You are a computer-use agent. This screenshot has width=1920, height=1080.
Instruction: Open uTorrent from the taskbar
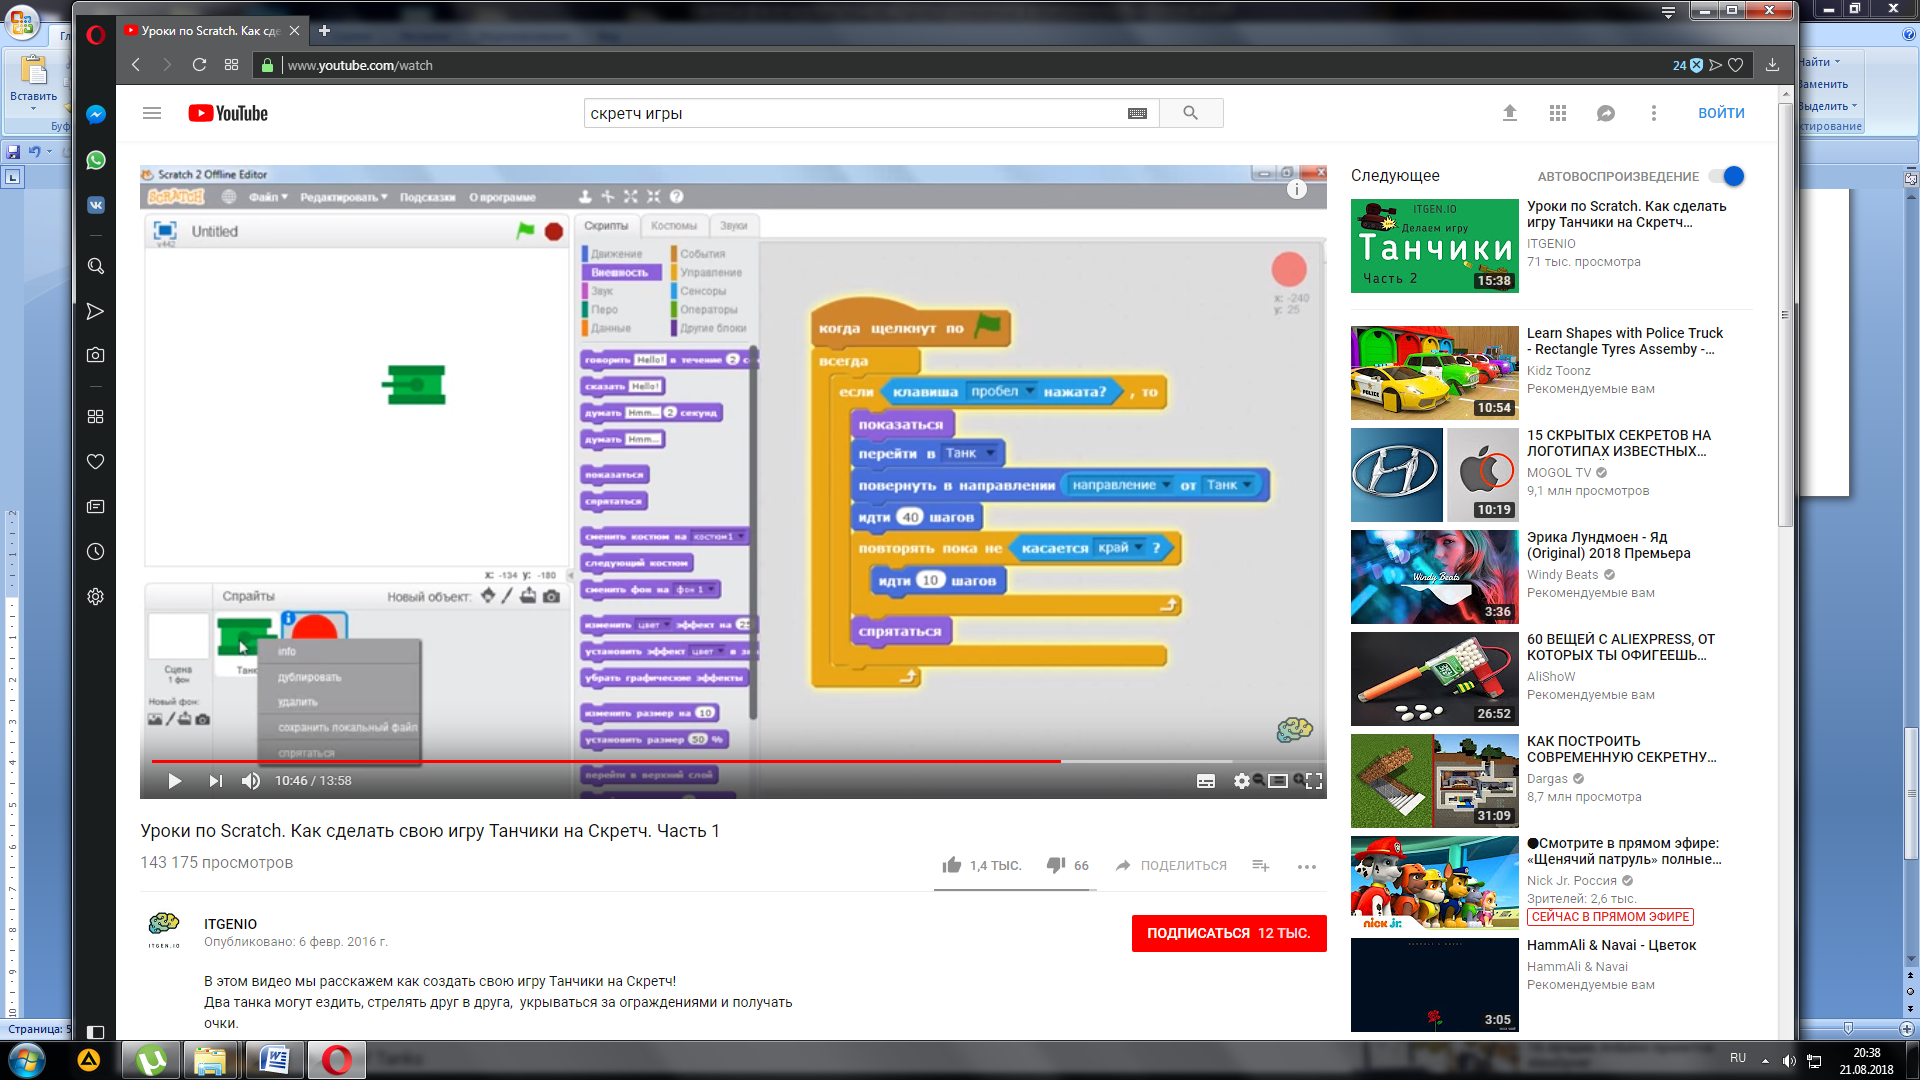pos(151,1060)
